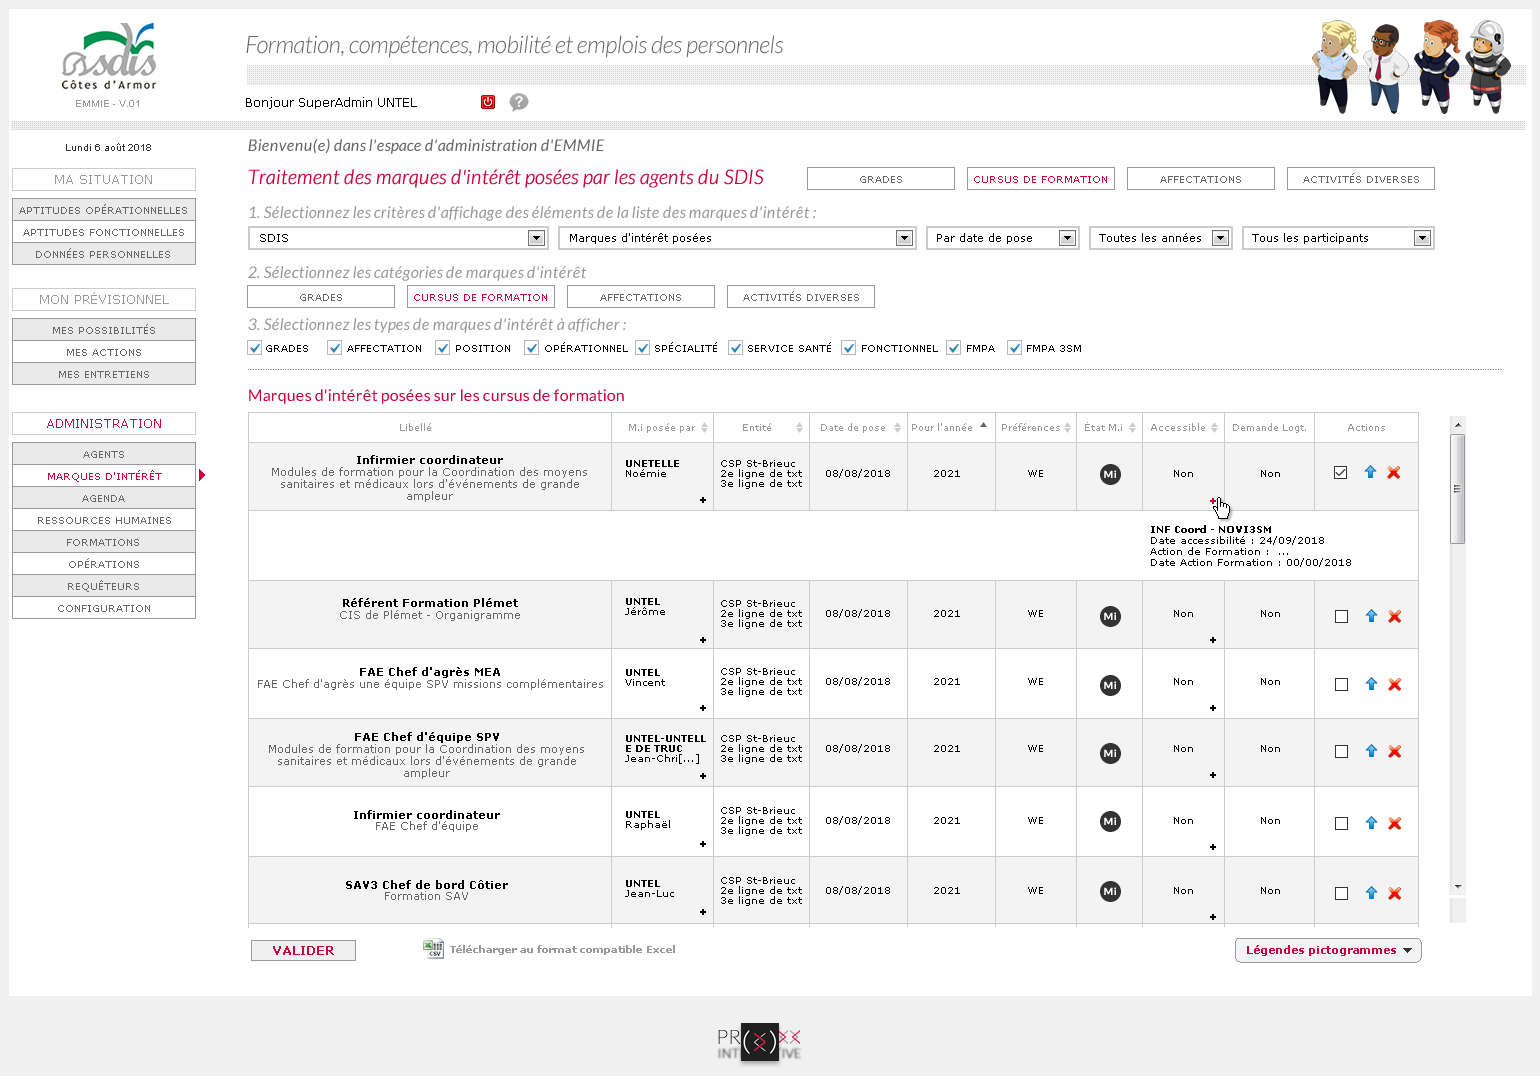
Task: Click Mi state icon in UNTEL Raphaël row
Action: click(x=1110, y=821)
